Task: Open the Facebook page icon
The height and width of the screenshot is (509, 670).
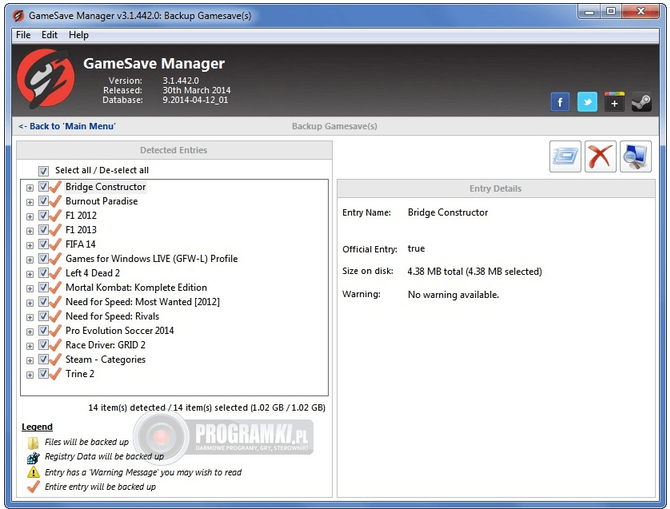Action: click(560, 102)
